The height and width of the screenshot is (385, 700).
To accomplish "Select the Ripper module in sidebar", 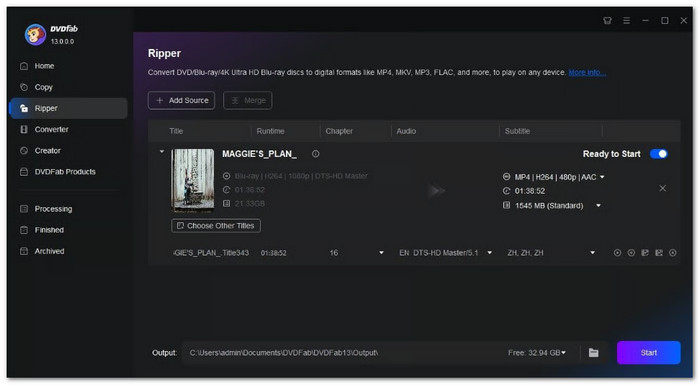I will click(68, 108).
